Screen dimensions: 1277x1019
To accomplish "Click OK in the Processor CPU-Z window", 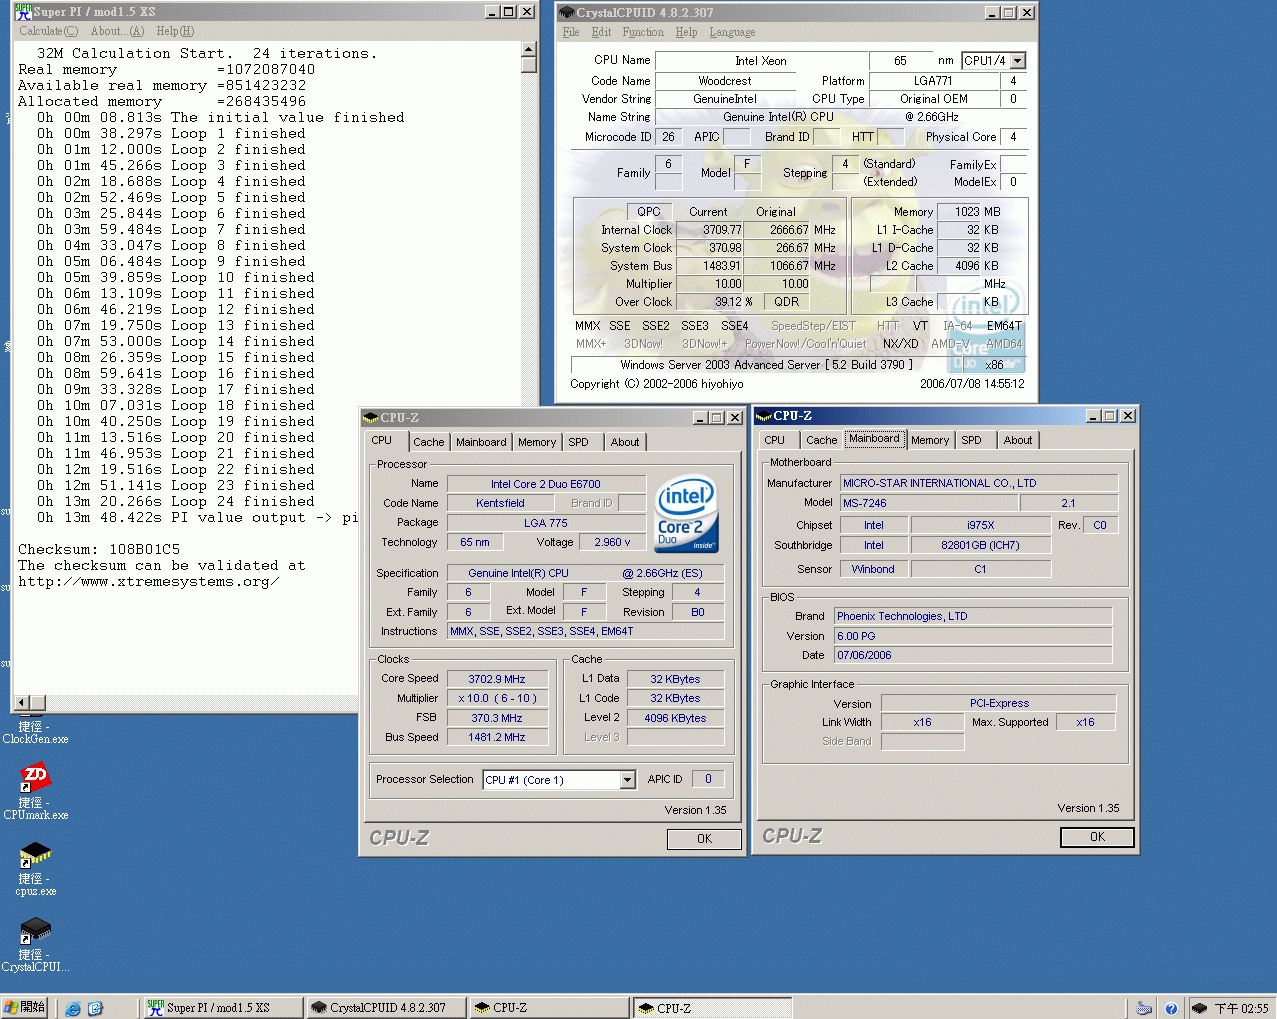I will click(704, 839).
